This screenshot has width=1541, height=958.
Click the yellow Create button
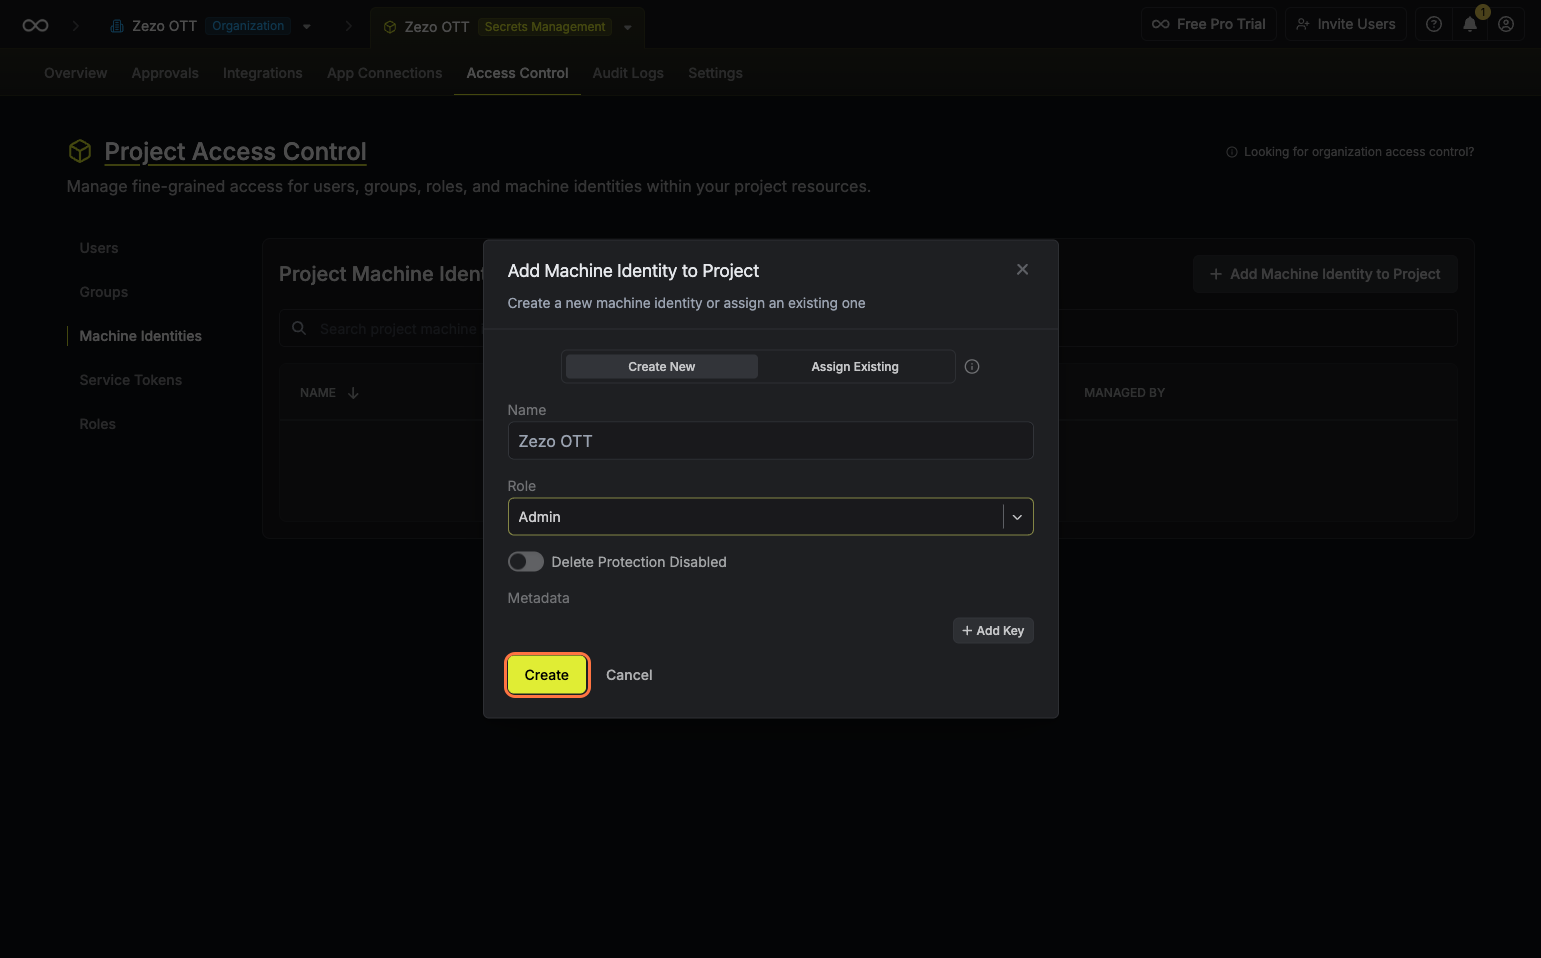coord(546,675)
